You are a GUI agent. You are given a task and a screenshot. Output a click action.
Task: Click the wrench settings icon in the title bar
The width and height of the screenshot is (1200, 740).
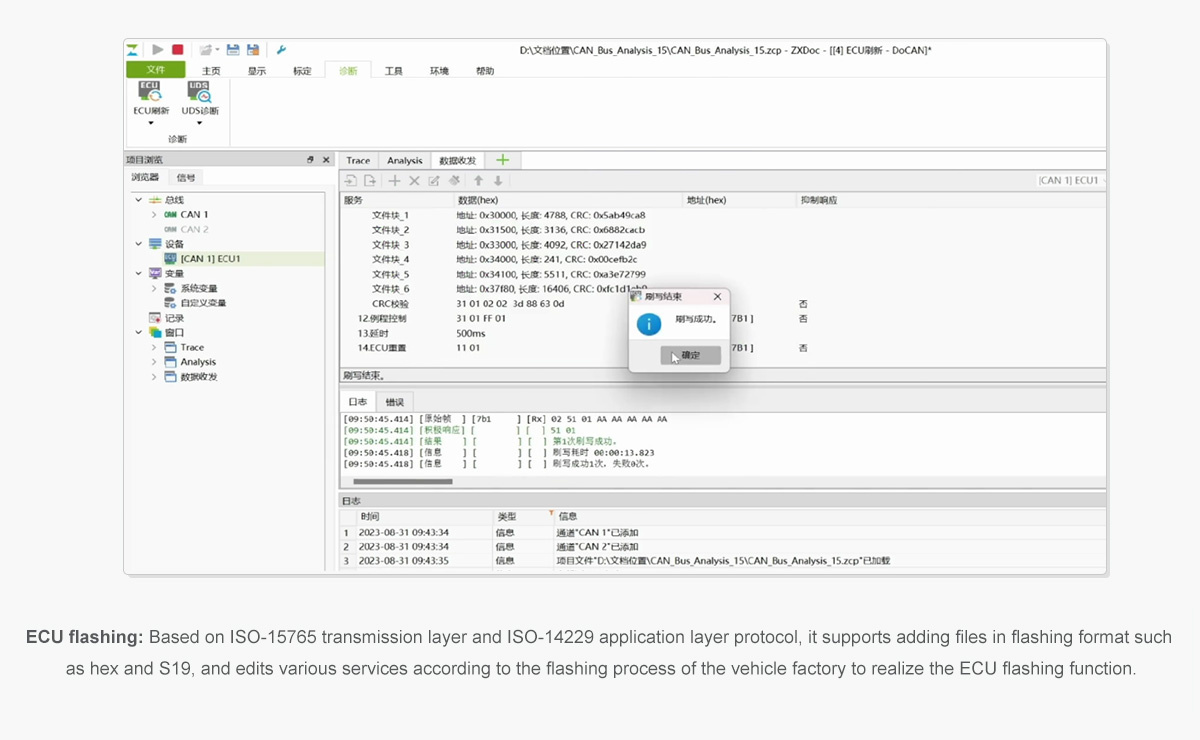point(281,49)
